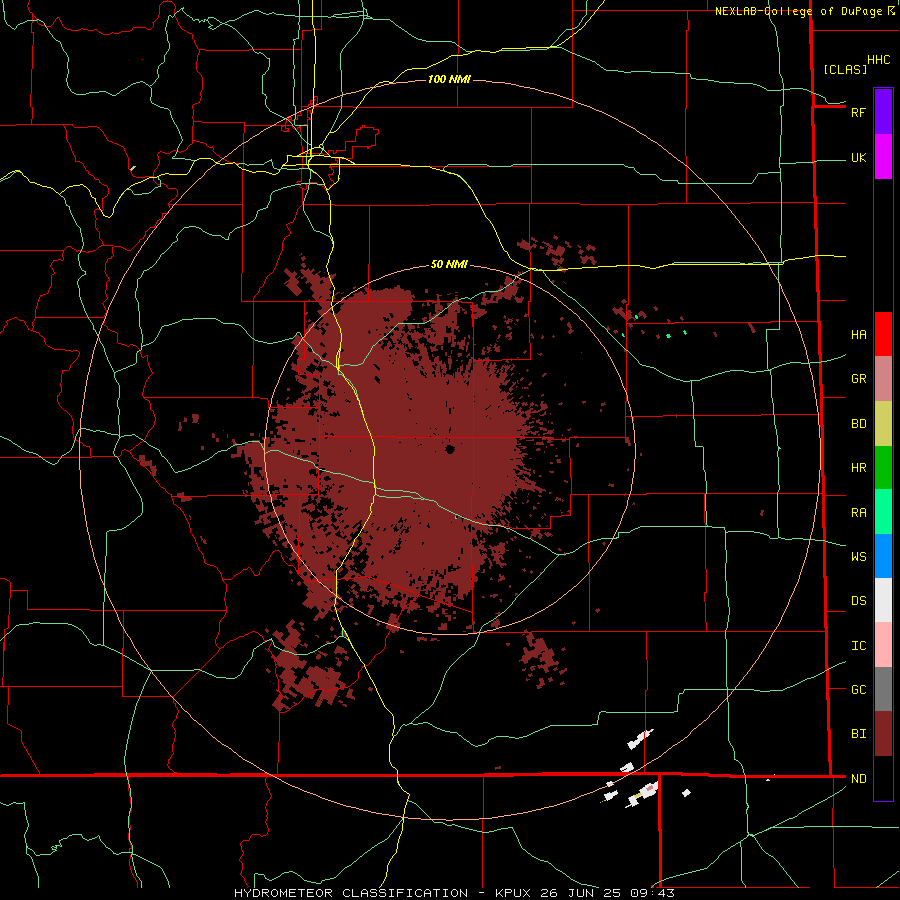
Task: Click the DS legend label
Action: point(858,601)
